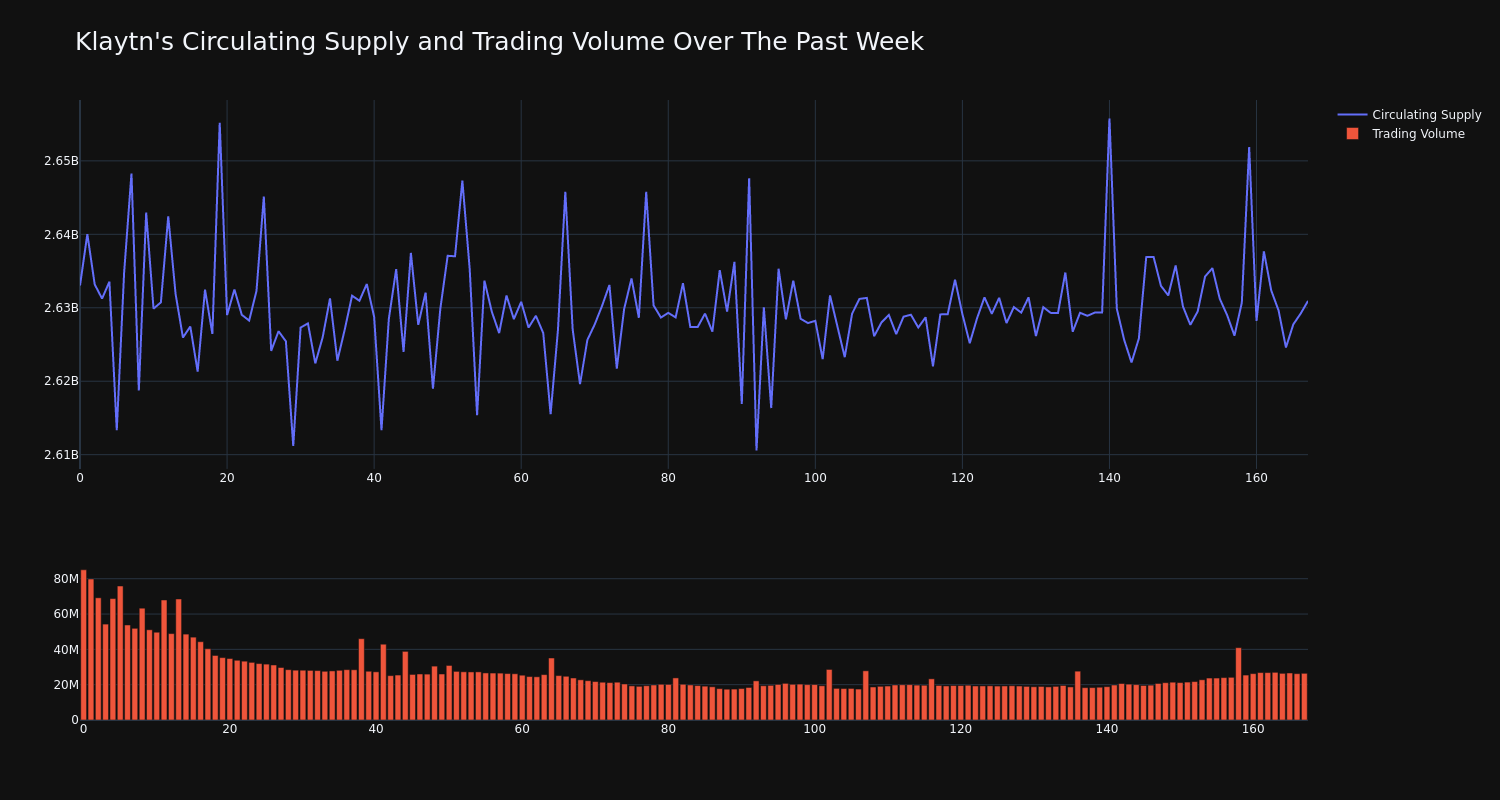Click the blue Circulating Supply legend line
Viewport: 1500px width, 800px height.
coord(1352,115)
